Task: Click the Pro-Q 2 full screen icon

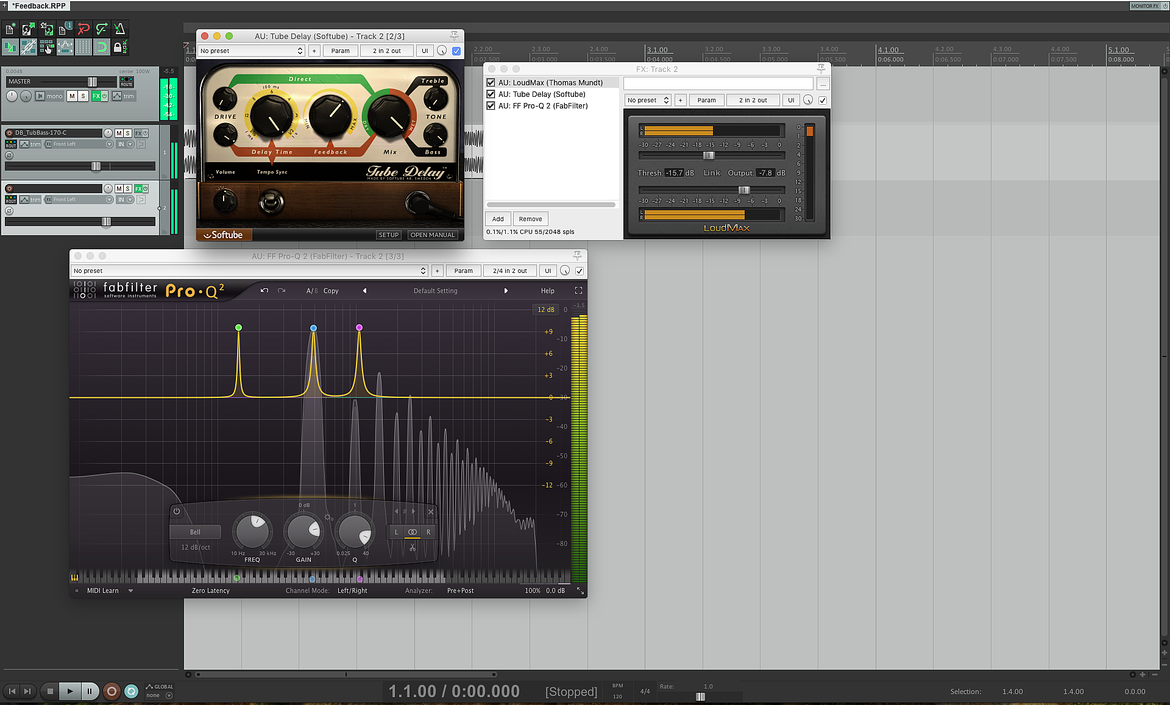Action: click(x=578, y=290)
